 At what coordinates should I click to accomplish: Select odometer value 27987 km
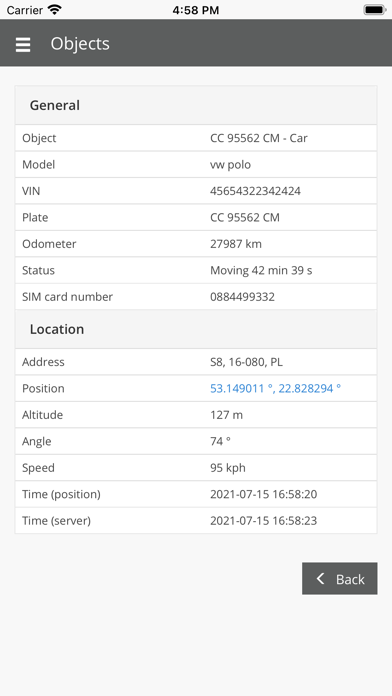[x=236, y=244]
